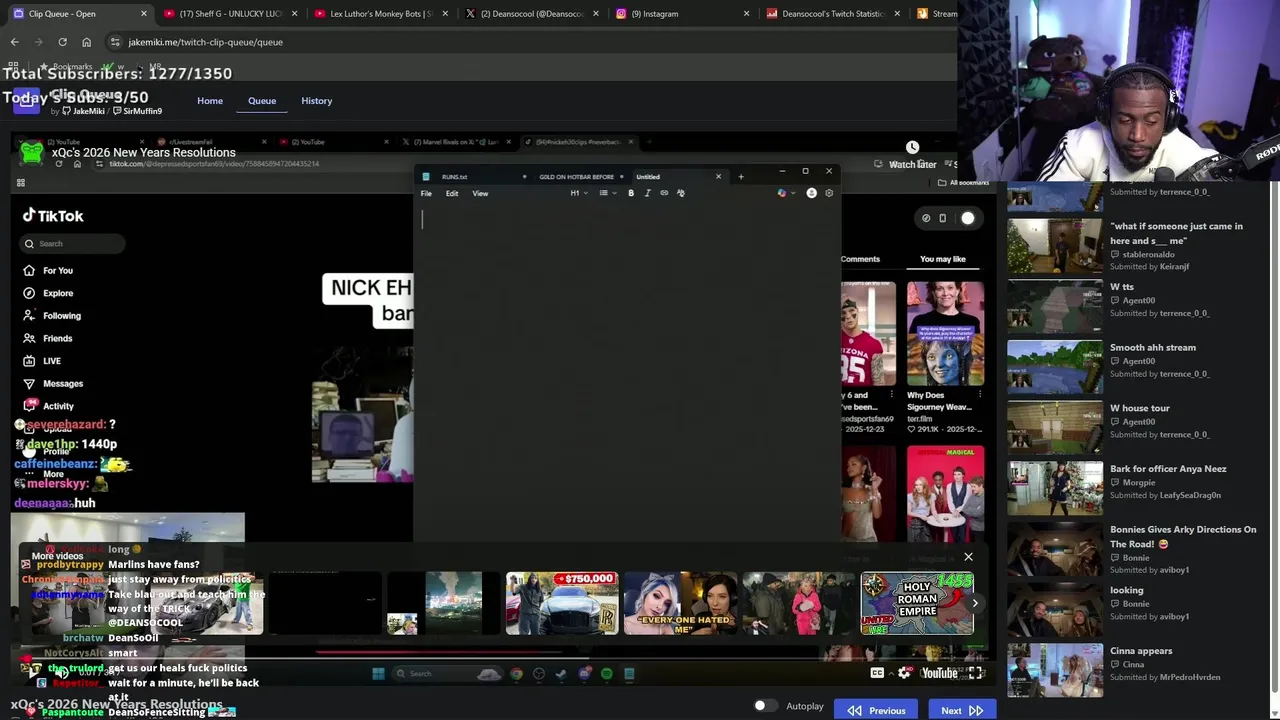This screenshot has width=1280, height=720.
Task: Toggle closed captions on YouTube player
Action: pyautogui.click(x=877, y=673)
